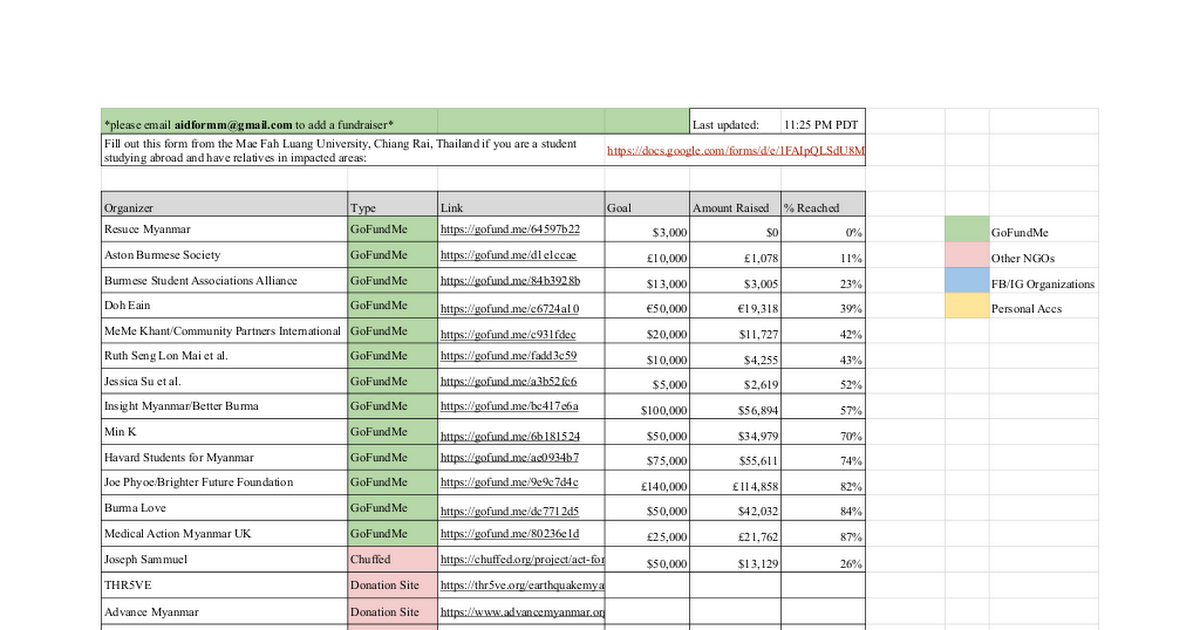1200x630 pixels.
Task: Open the Insight Myanmar/Better Burma fundraiser link
Action: (509, 407)
